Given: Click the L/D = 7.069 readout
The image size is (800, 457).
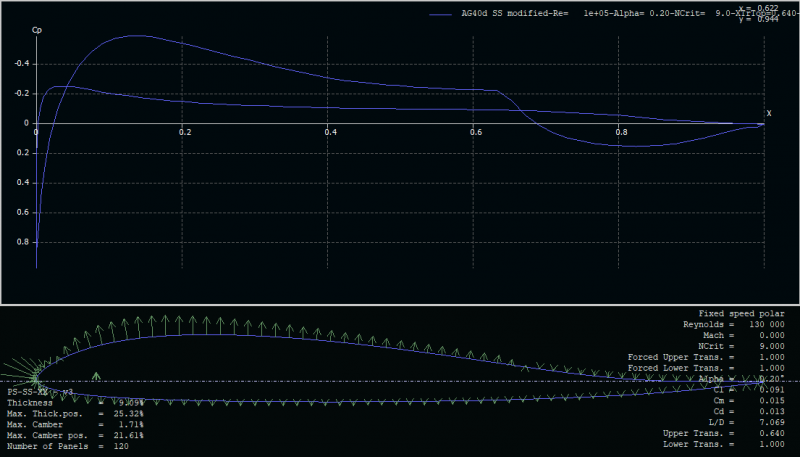Looking at the screenshot, I should pos(741,423).
